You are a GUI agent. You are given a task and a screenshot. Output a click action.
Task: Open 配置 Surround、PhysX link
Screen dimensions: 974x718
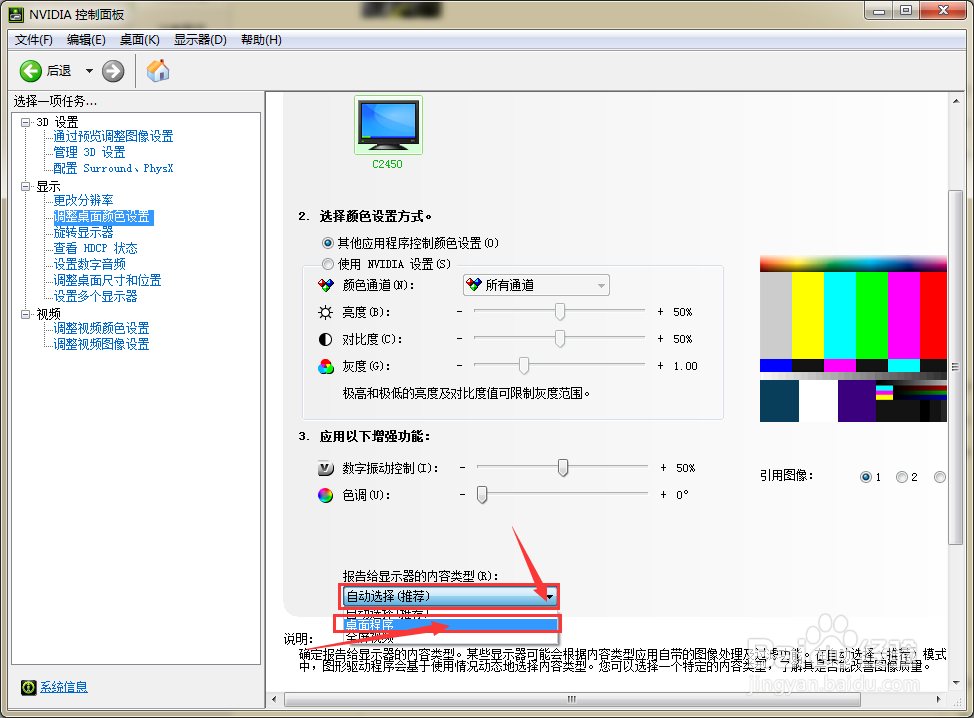point(113,168)
